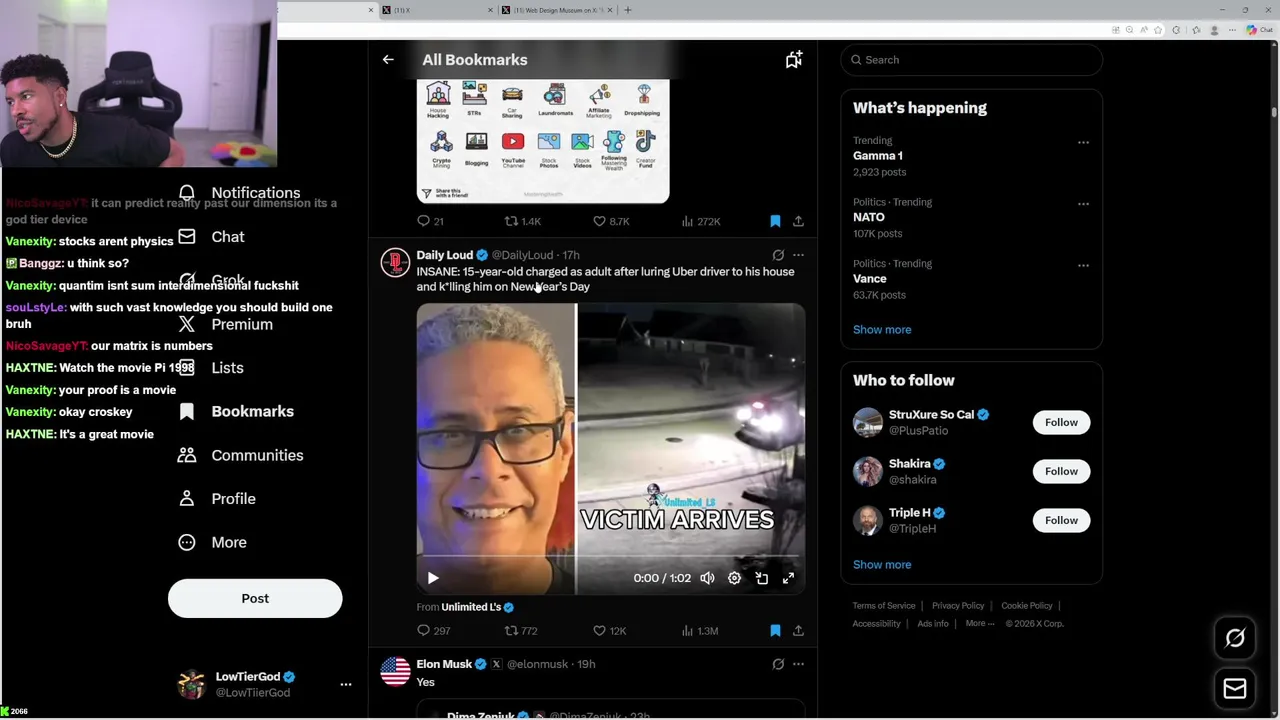Play the Daily Loud video
Screen dimensions: 1280x720
coord(433,578)
